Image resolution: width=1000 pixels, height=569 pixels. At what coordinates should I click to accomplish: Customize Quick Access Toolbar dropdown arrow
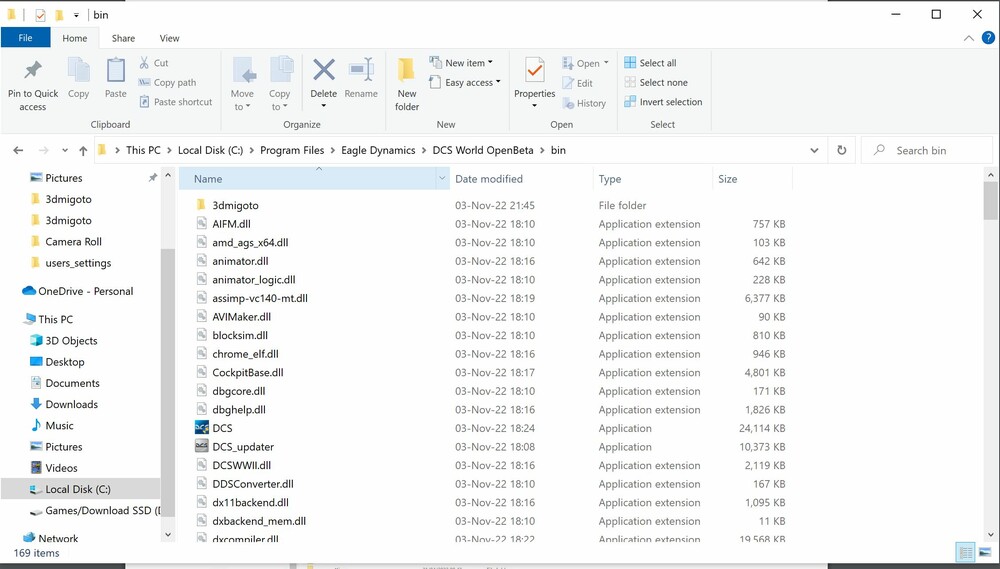[76, 15]
